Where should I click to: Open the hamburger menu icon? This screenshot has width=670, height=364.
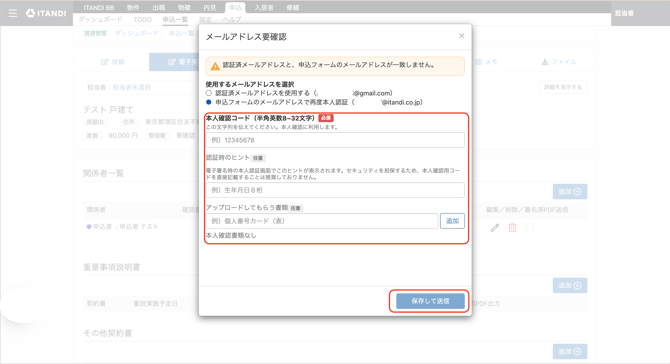(13, 13)
